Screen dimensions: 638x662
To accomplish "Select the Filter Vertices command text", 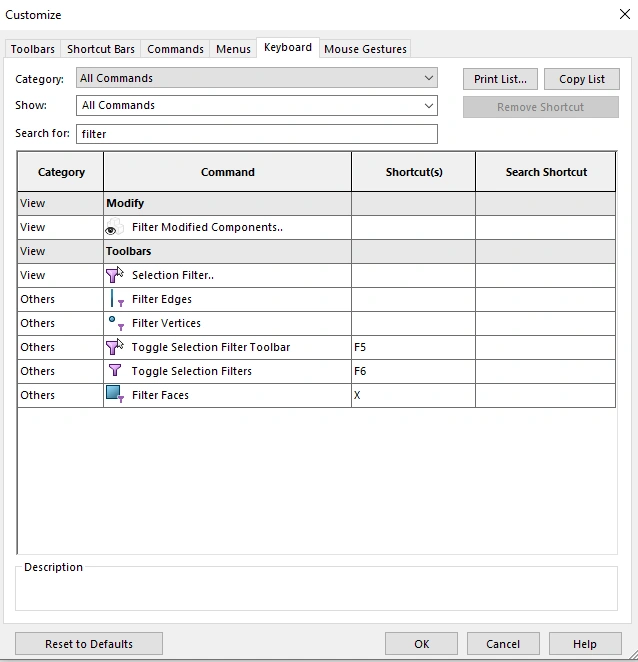I will tap(166, 323).
